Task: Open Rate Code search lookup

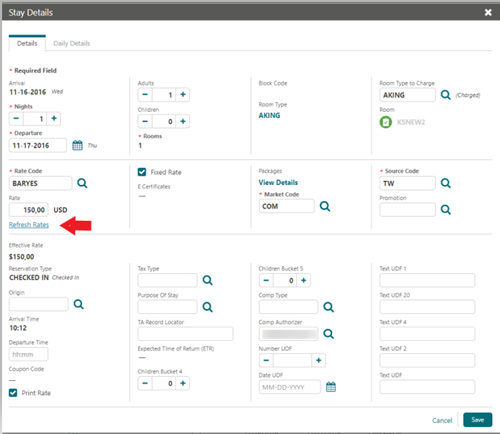Action: [x=82, y=183]
